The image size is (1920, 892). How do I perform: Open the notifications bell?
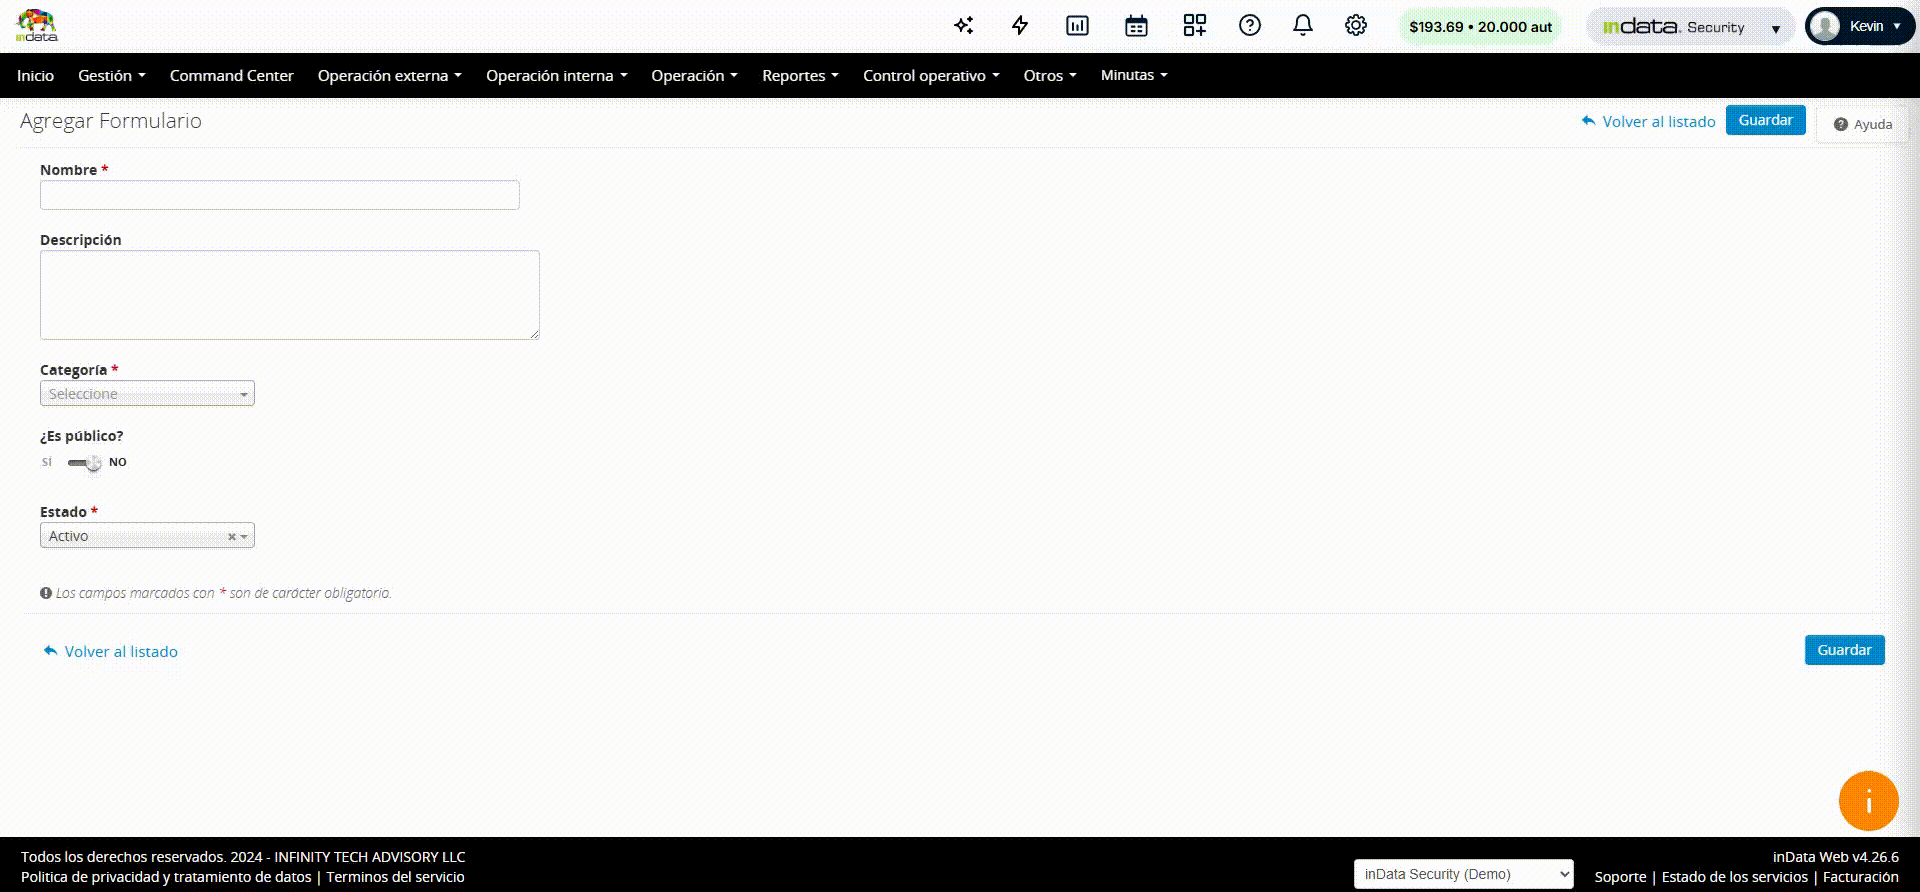coord(1302,26)
